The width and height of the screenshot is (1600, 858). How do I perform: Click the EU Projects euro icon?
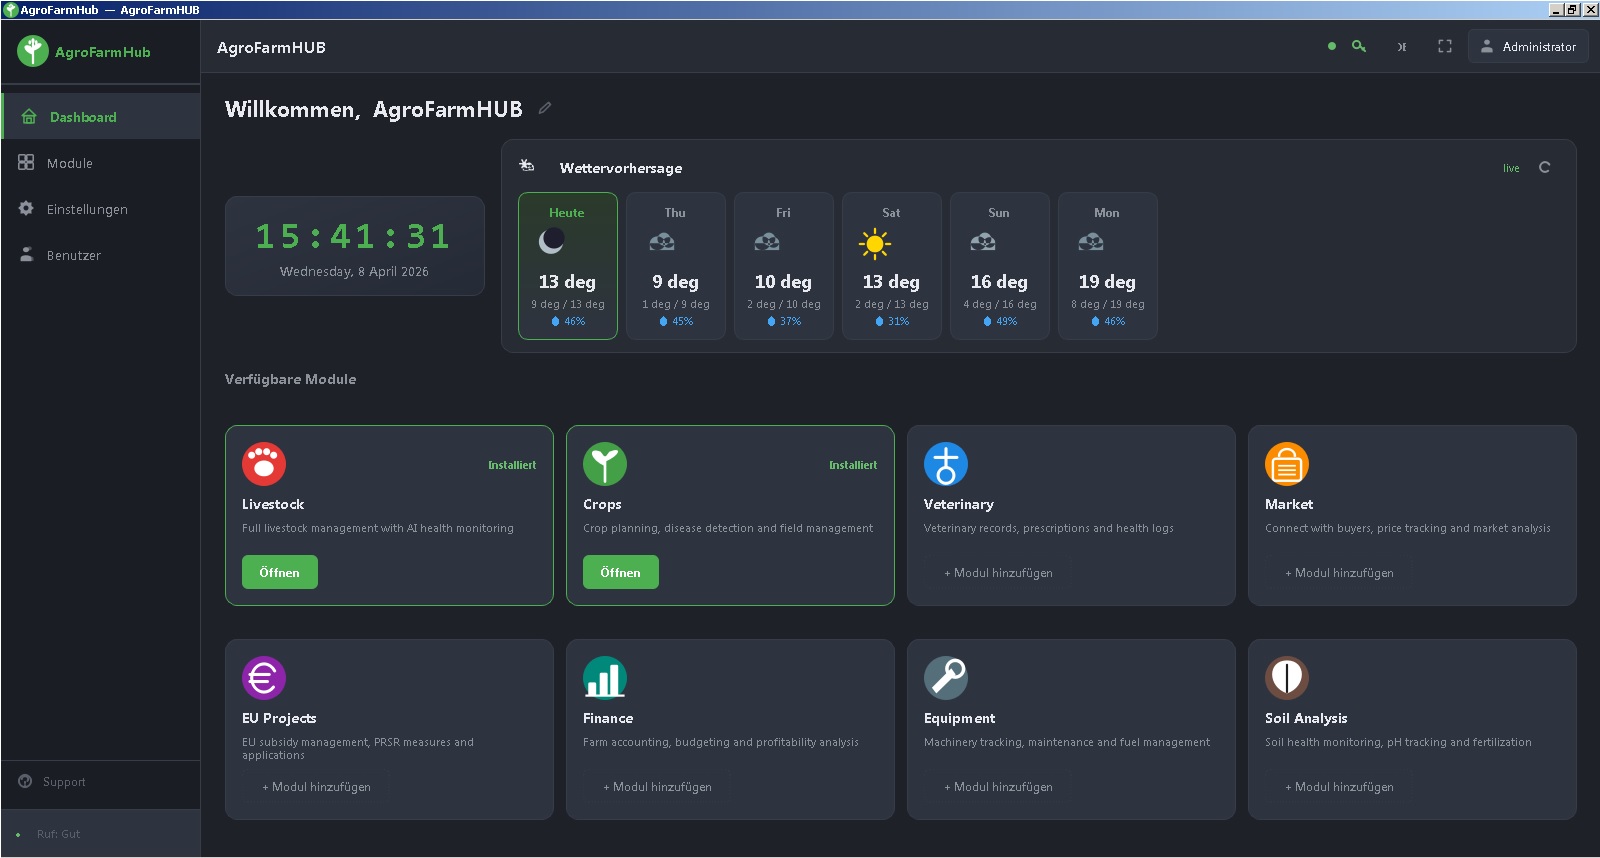click(264, 678)
